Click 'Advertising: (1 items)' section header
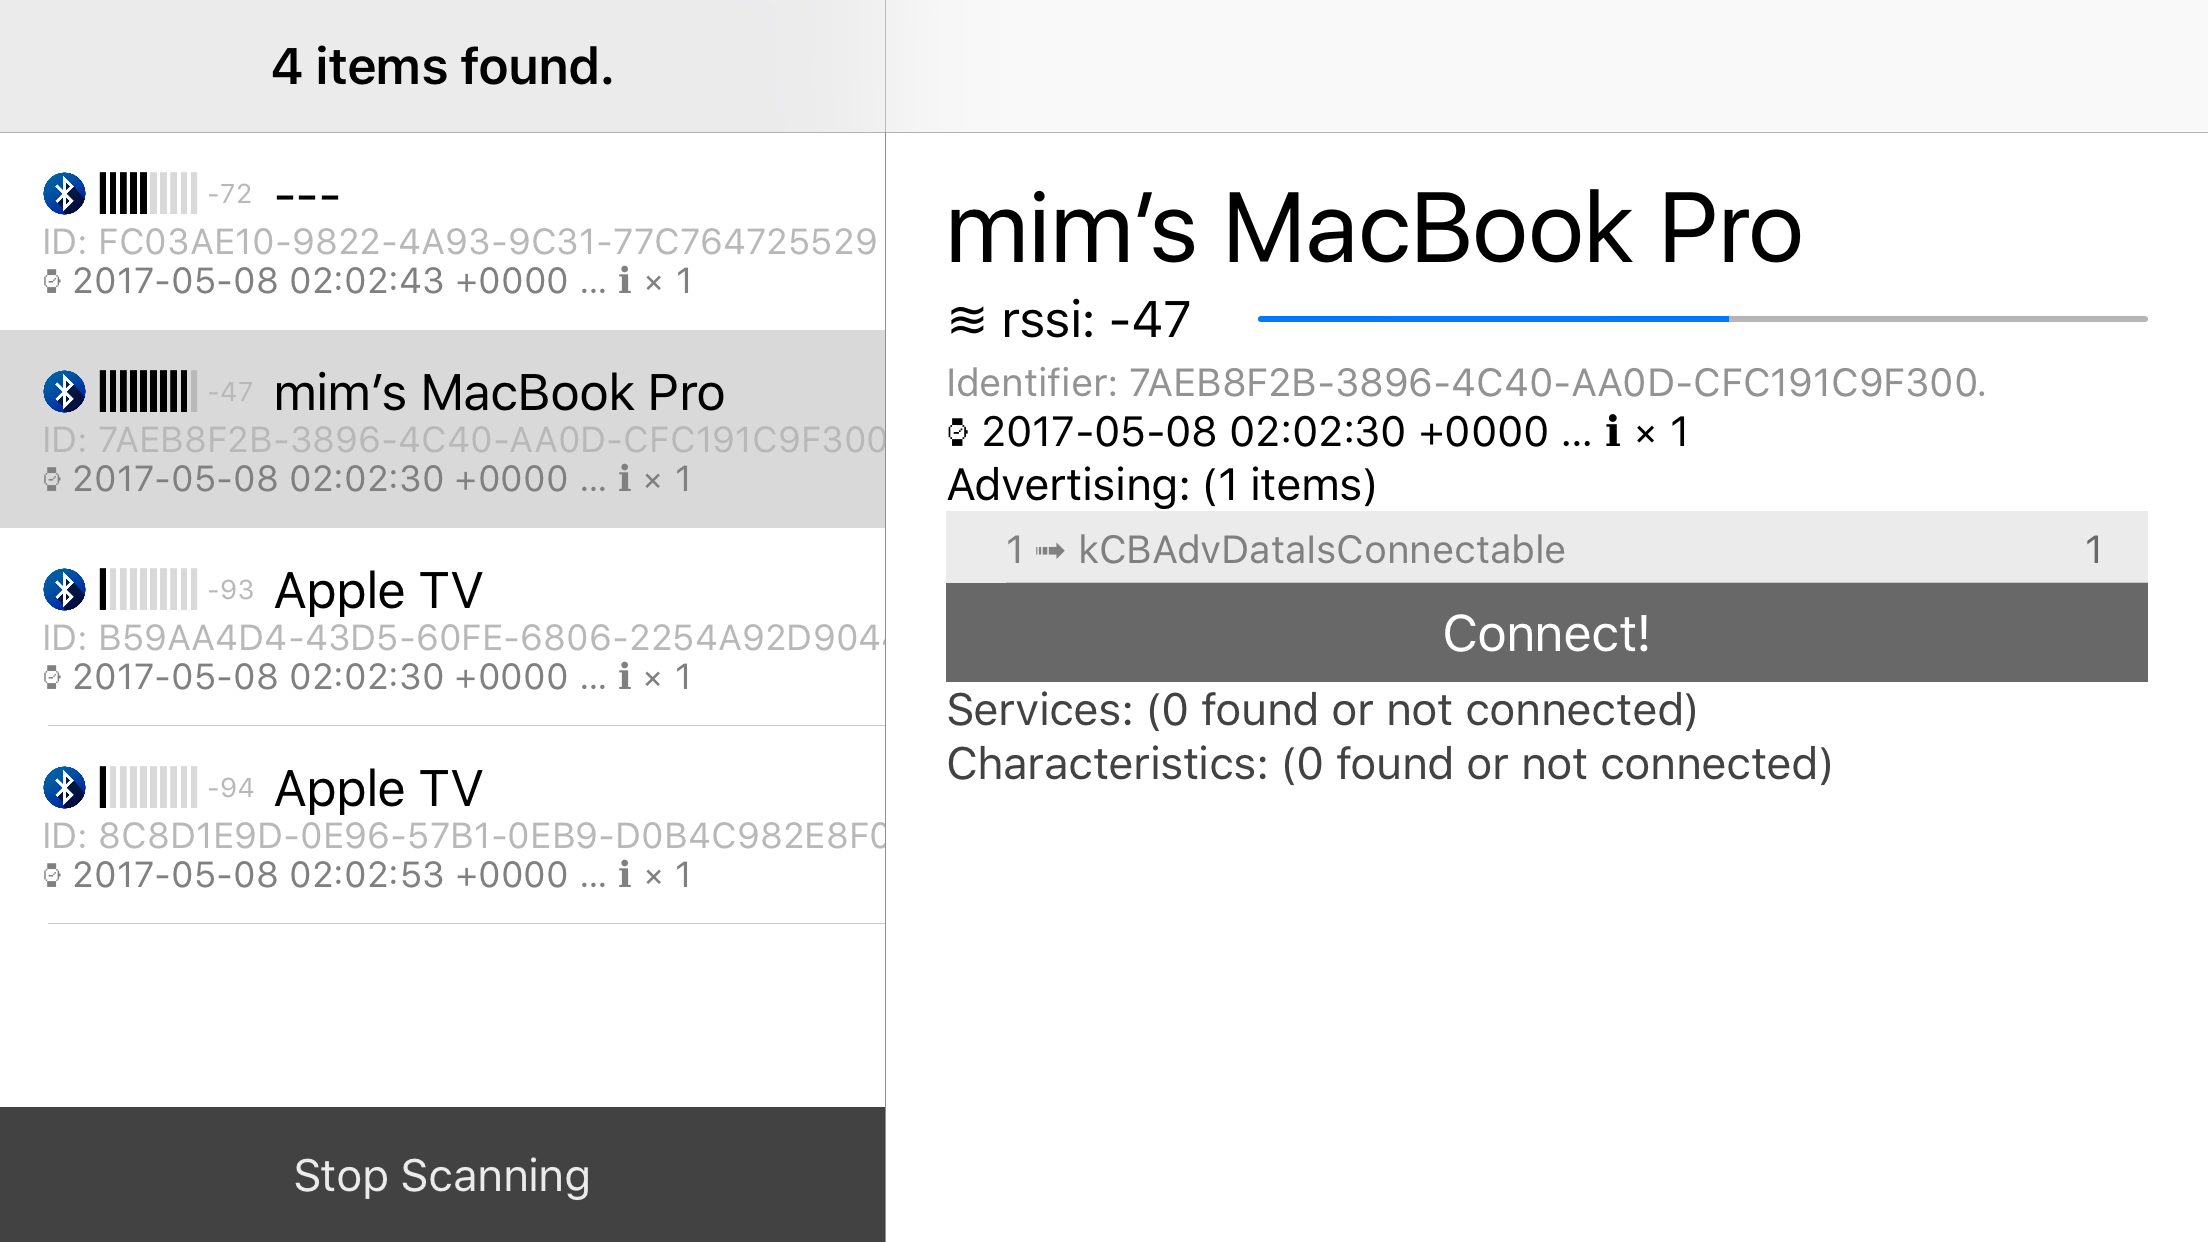2208x1242 pixels. click(1161, 485)
